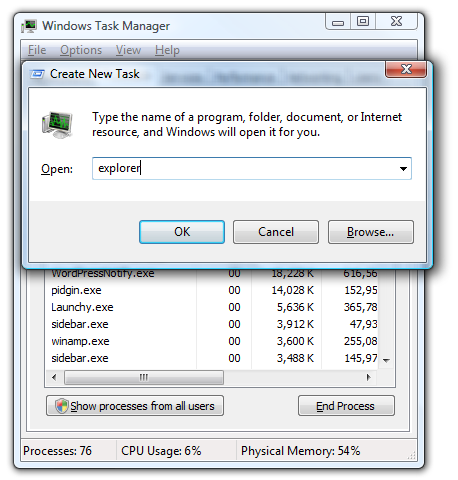Image resolution: width=458 pixels, height=480 pixels.
Task: Open the File menu
Action: coord(37,50)
